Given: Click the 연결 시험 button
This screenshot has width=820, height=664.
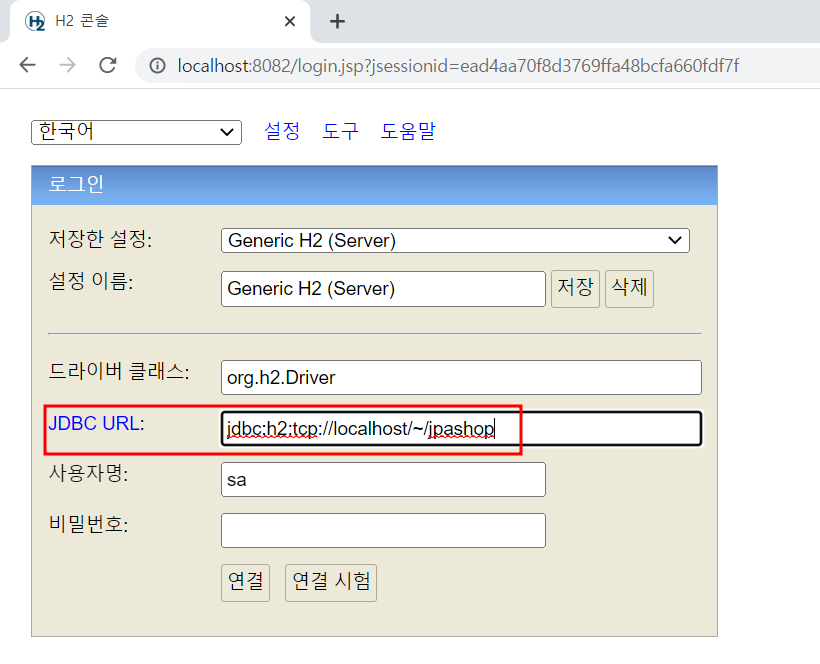Looking at the screenshot, I should (x=331, y=582).
